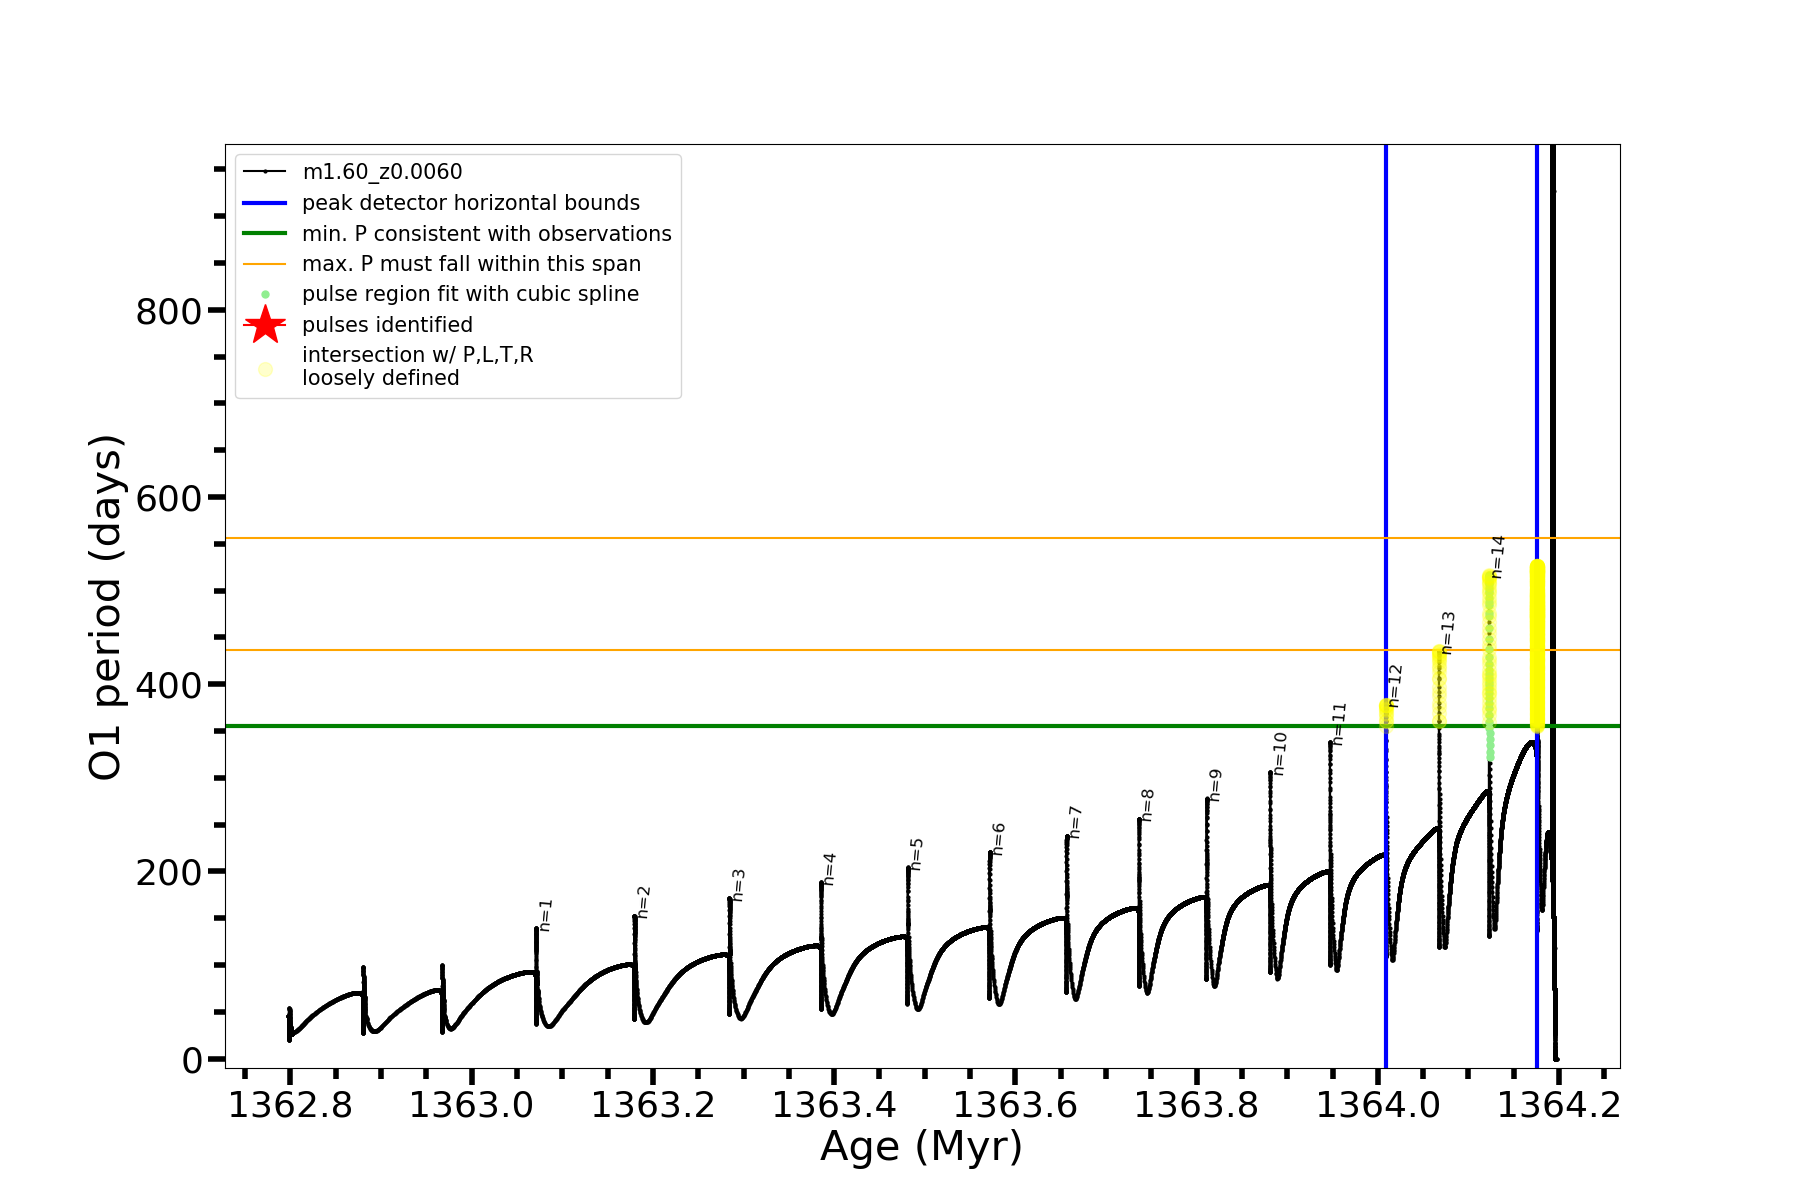This screenshot has height=1200, width=1800.
Task: Click the 'O1 period (days)' y-axis title
Action: (x=105, y=607)
